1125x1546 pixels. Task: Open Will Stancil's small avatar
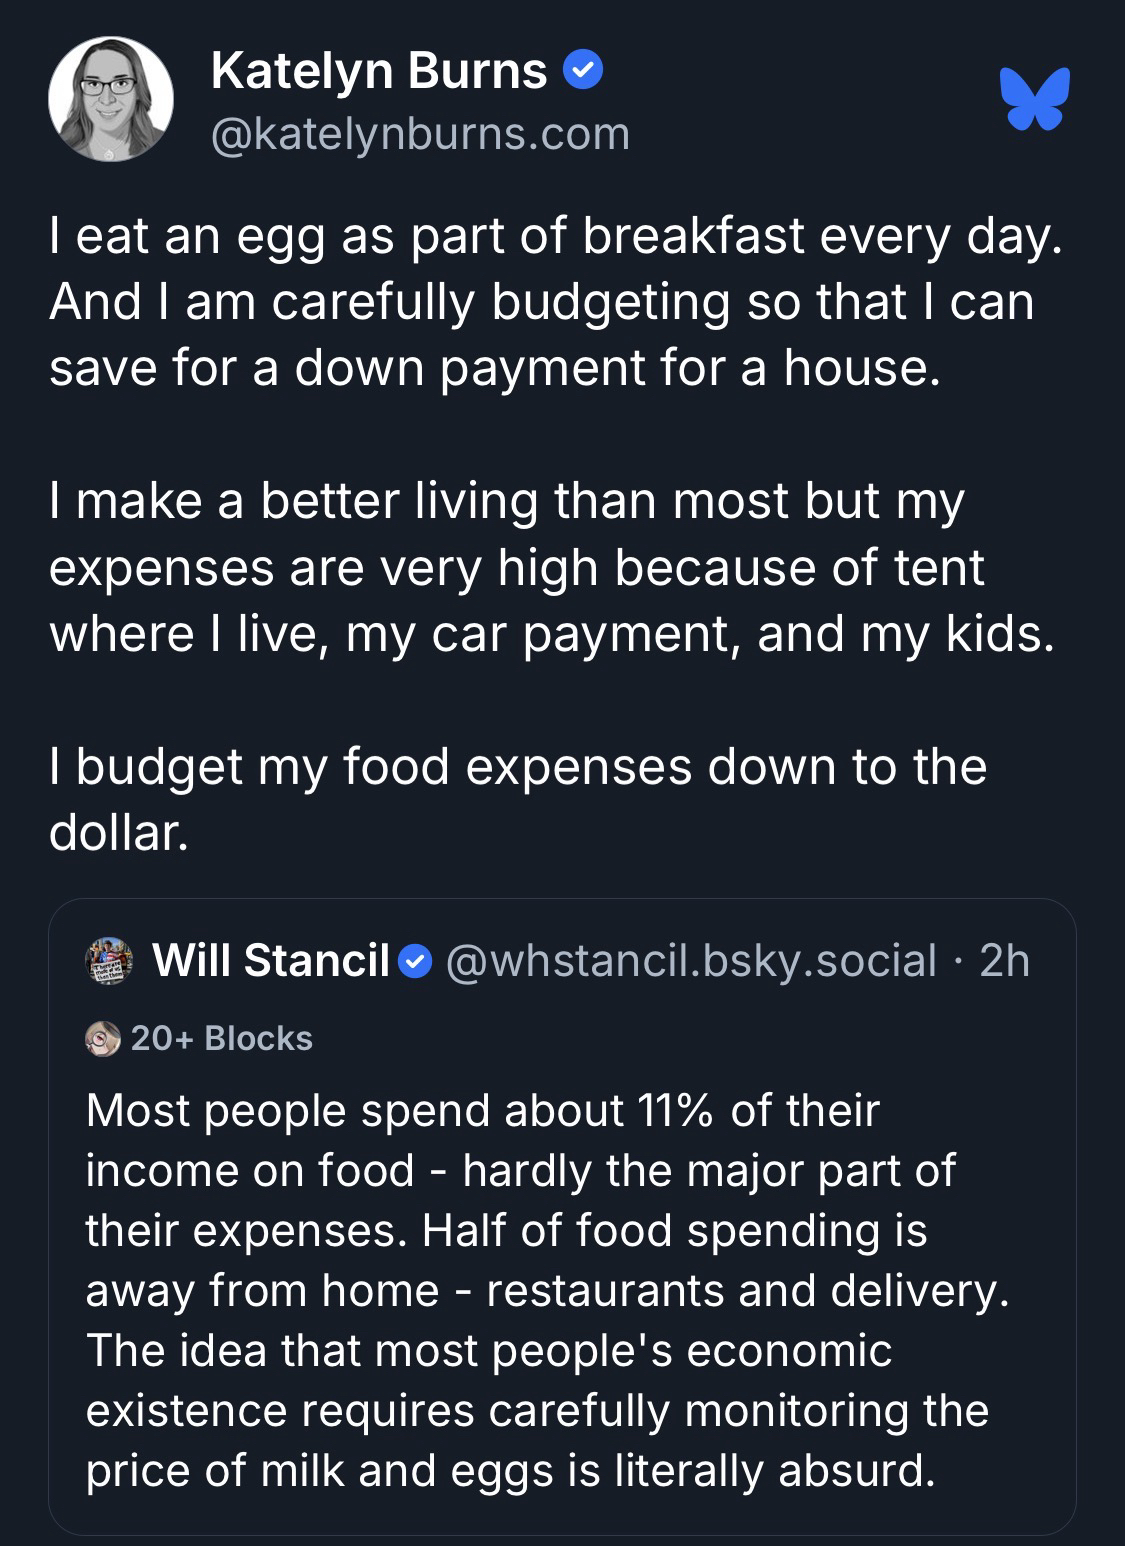click(x=111, y=961)
